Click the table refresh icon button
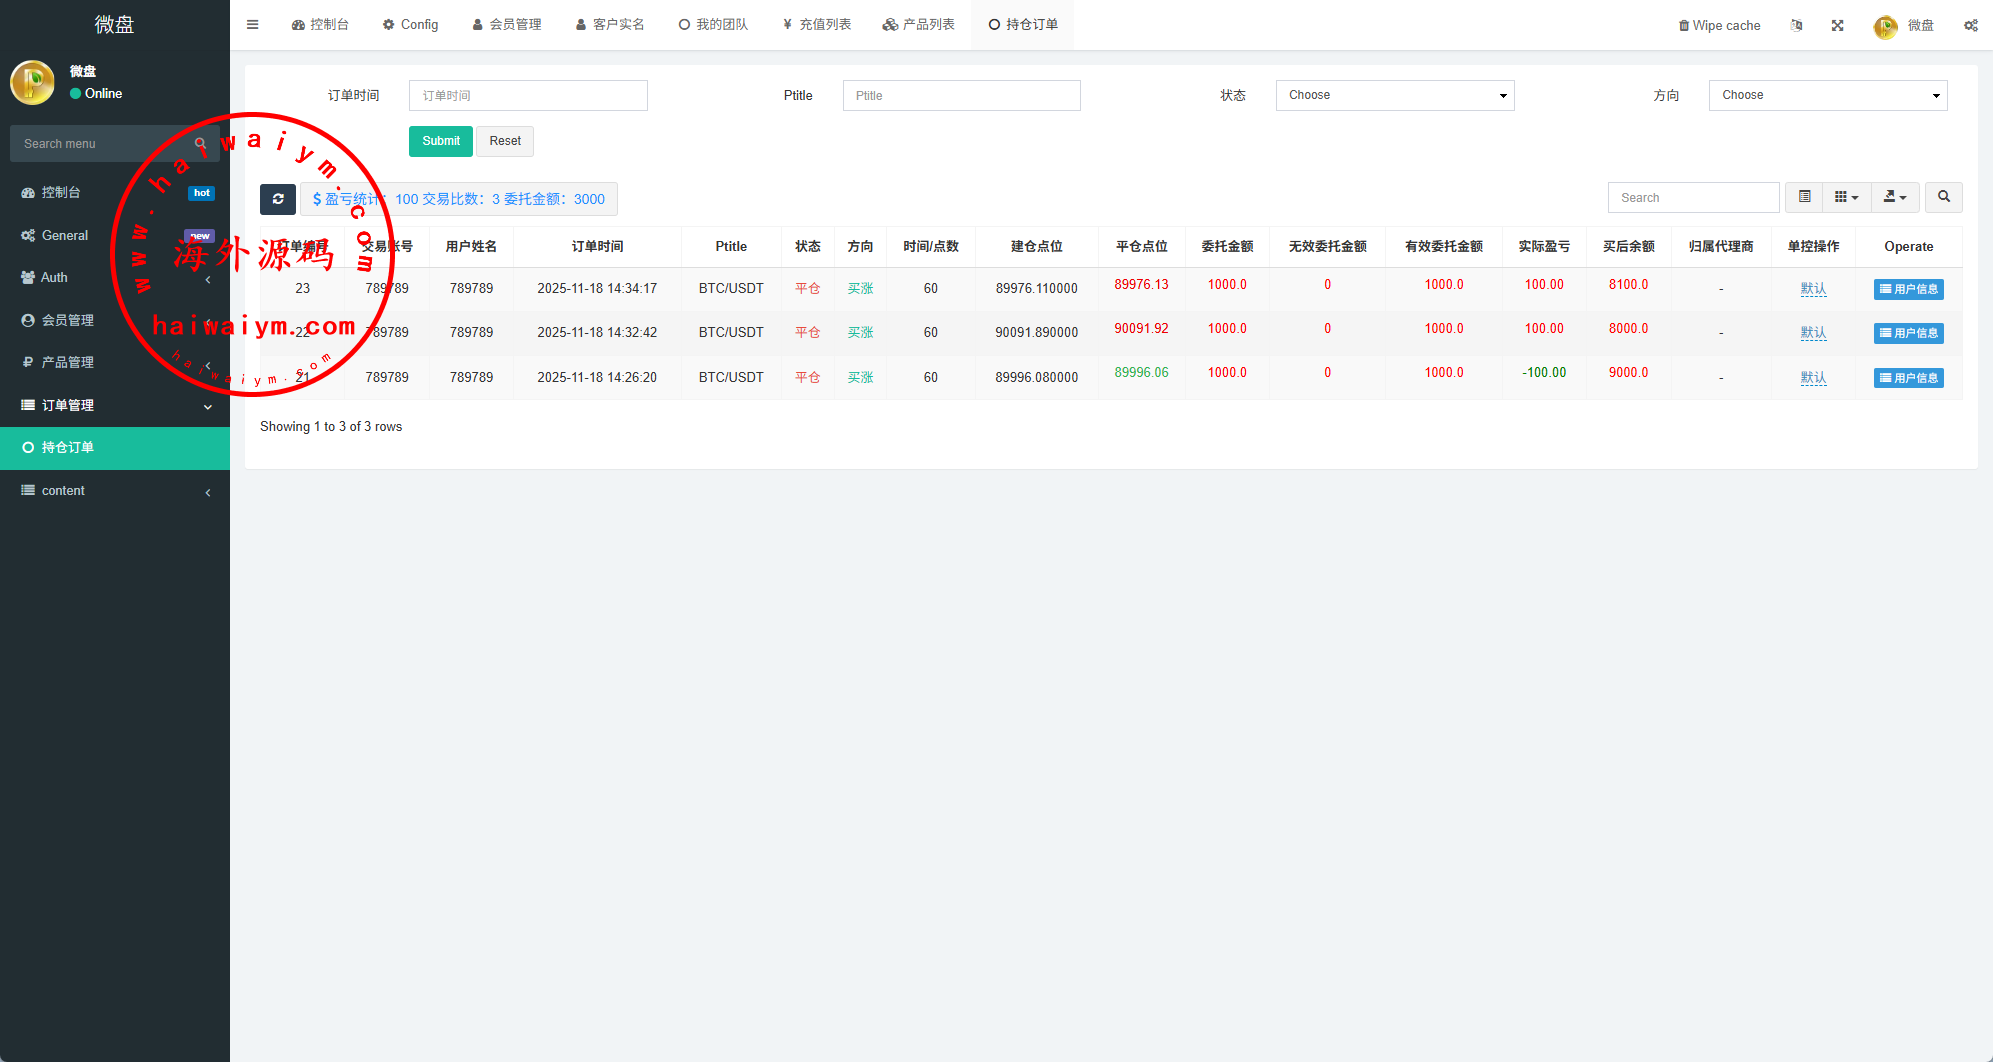1993x1062 pixels. point(278,199)
